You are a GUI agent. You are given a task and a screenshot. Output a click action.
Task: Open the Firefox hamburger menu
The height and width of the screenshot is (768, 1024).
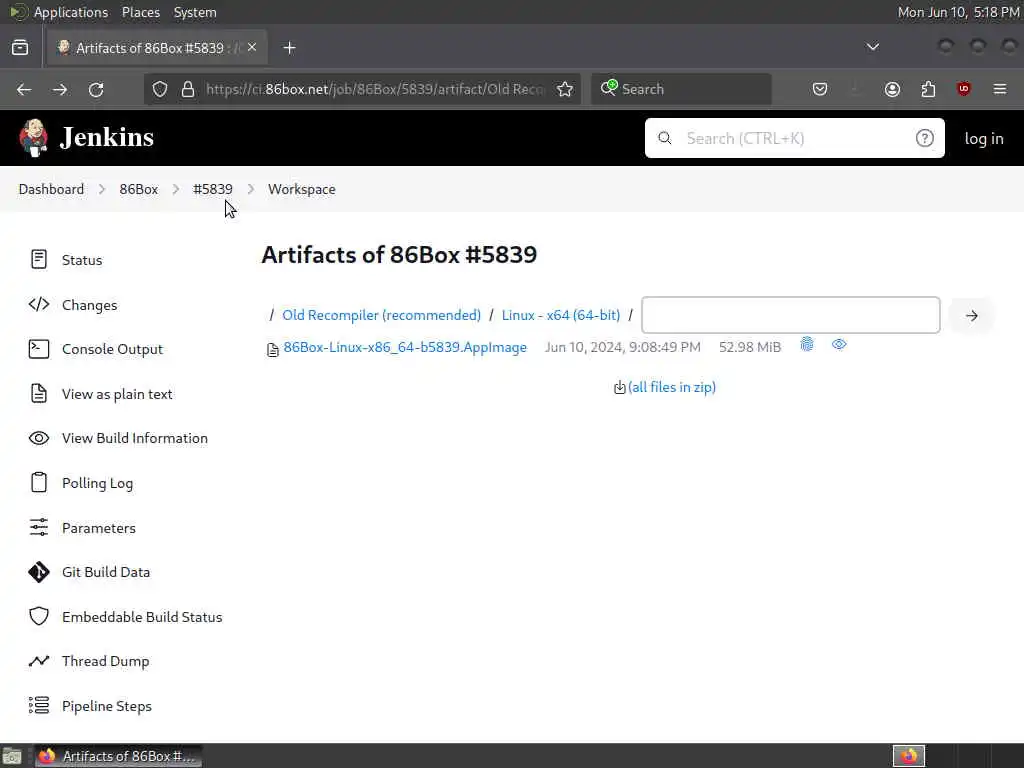pyautogui.click(x=1000, y=89)
